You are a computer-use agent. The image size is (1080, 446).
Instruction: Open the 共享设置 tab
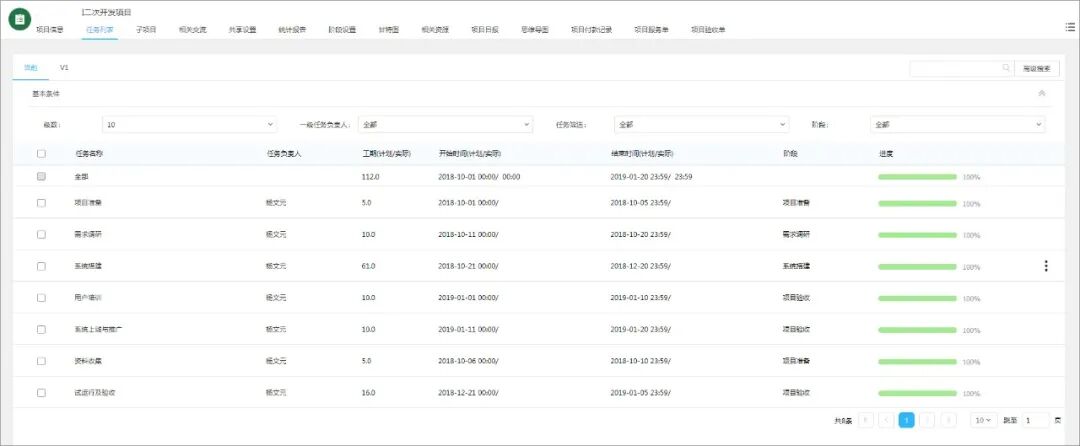click(x=242, y=30)
